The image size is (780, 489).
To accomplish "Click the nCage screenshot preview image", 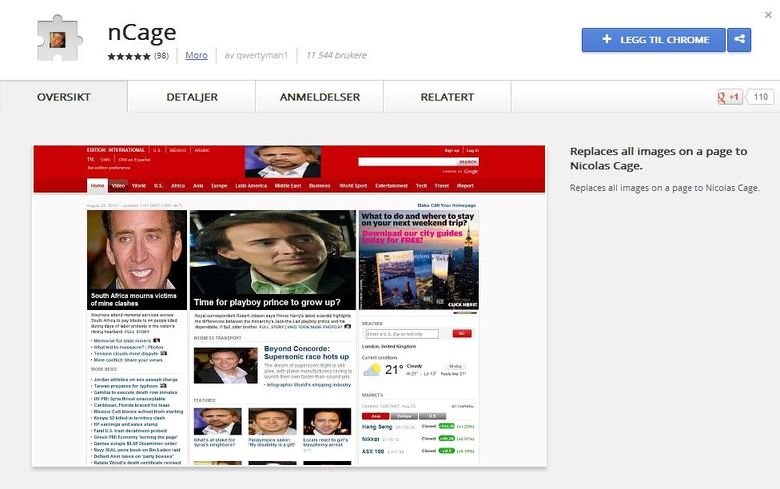I will click(x=290, y=306).
